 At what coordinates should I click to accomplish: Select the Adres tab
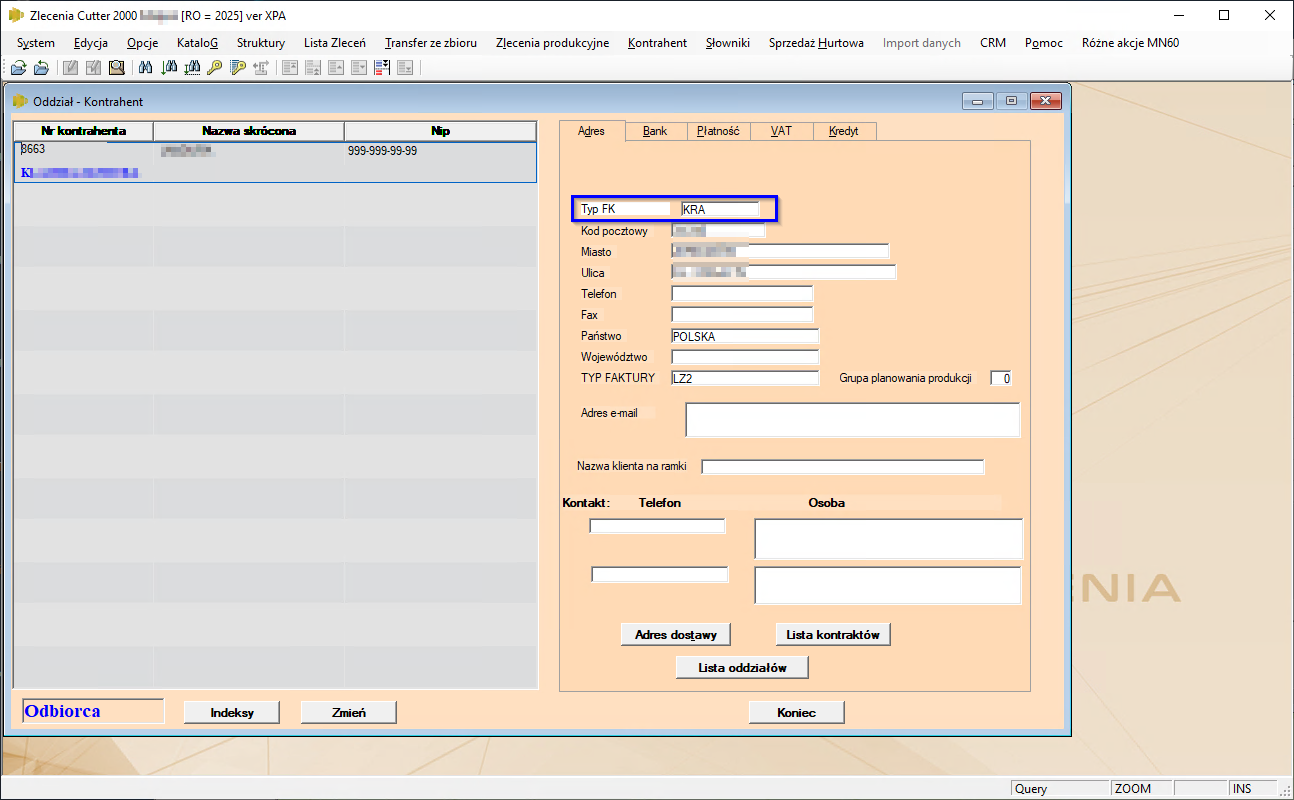592,131
